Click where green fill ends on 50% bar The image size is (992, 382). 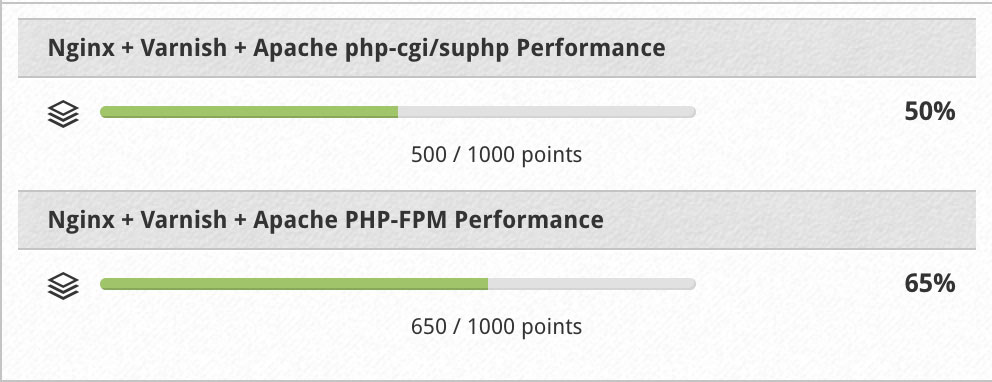tap(398, 113)
